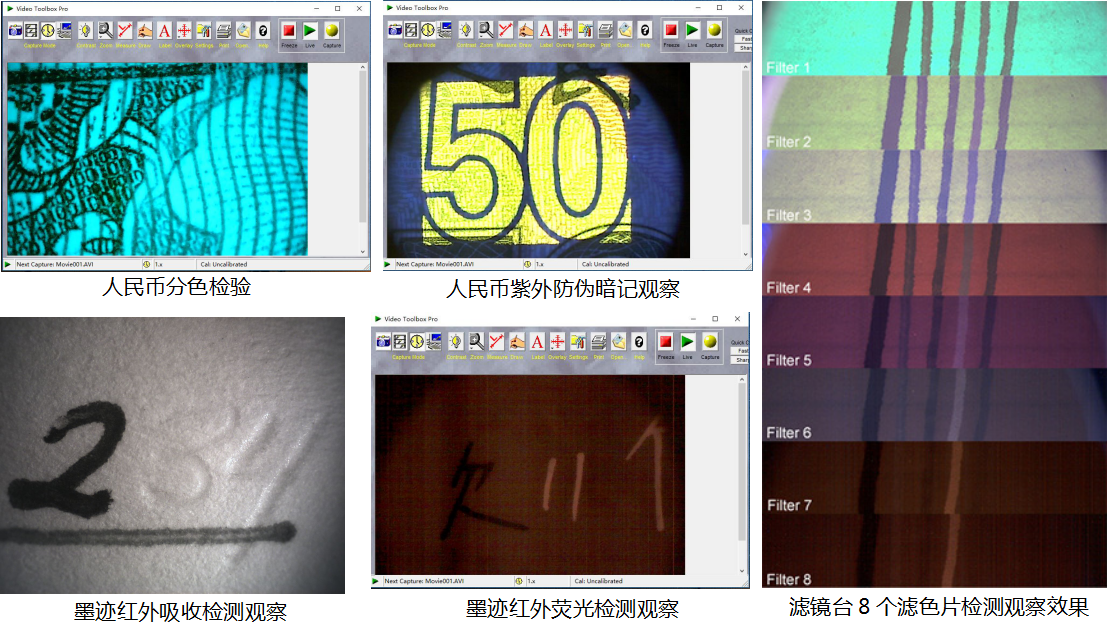Image resolution: width=1107 pixels, height=634 pixels.
Task: Select camera snapshot capture mode in cyan banknote window
Action: pyautogui.click(x=15, y=30)
